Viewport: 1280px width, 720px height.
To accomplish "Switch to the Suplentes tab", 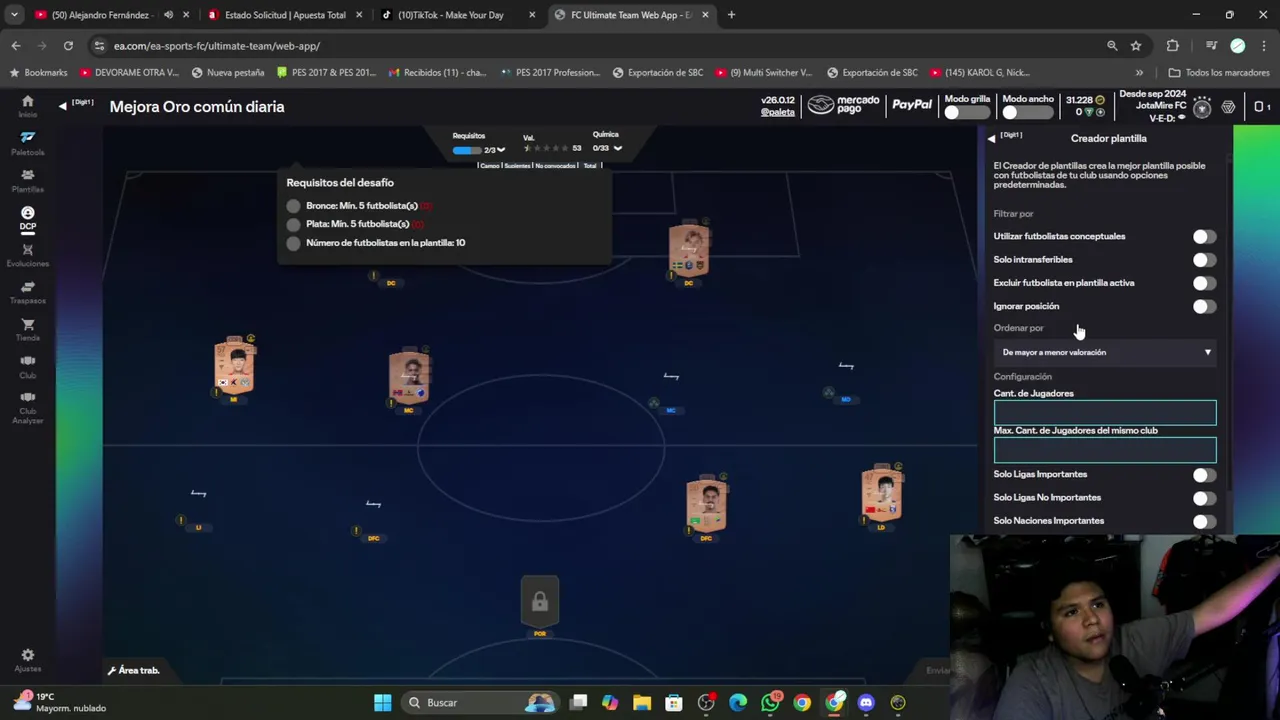I will point(517,166).
